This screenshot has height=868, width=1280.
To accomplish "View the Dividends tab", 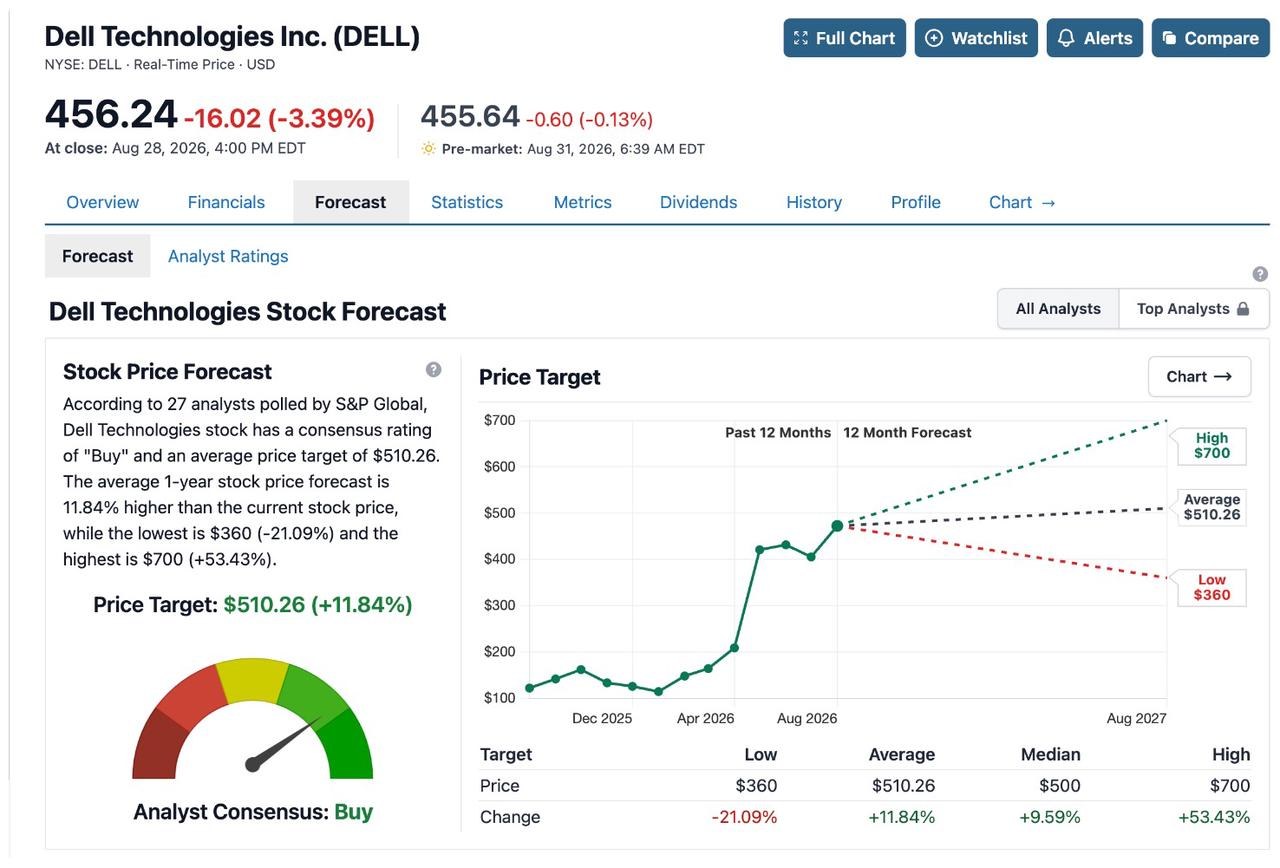I will [699, 202].
